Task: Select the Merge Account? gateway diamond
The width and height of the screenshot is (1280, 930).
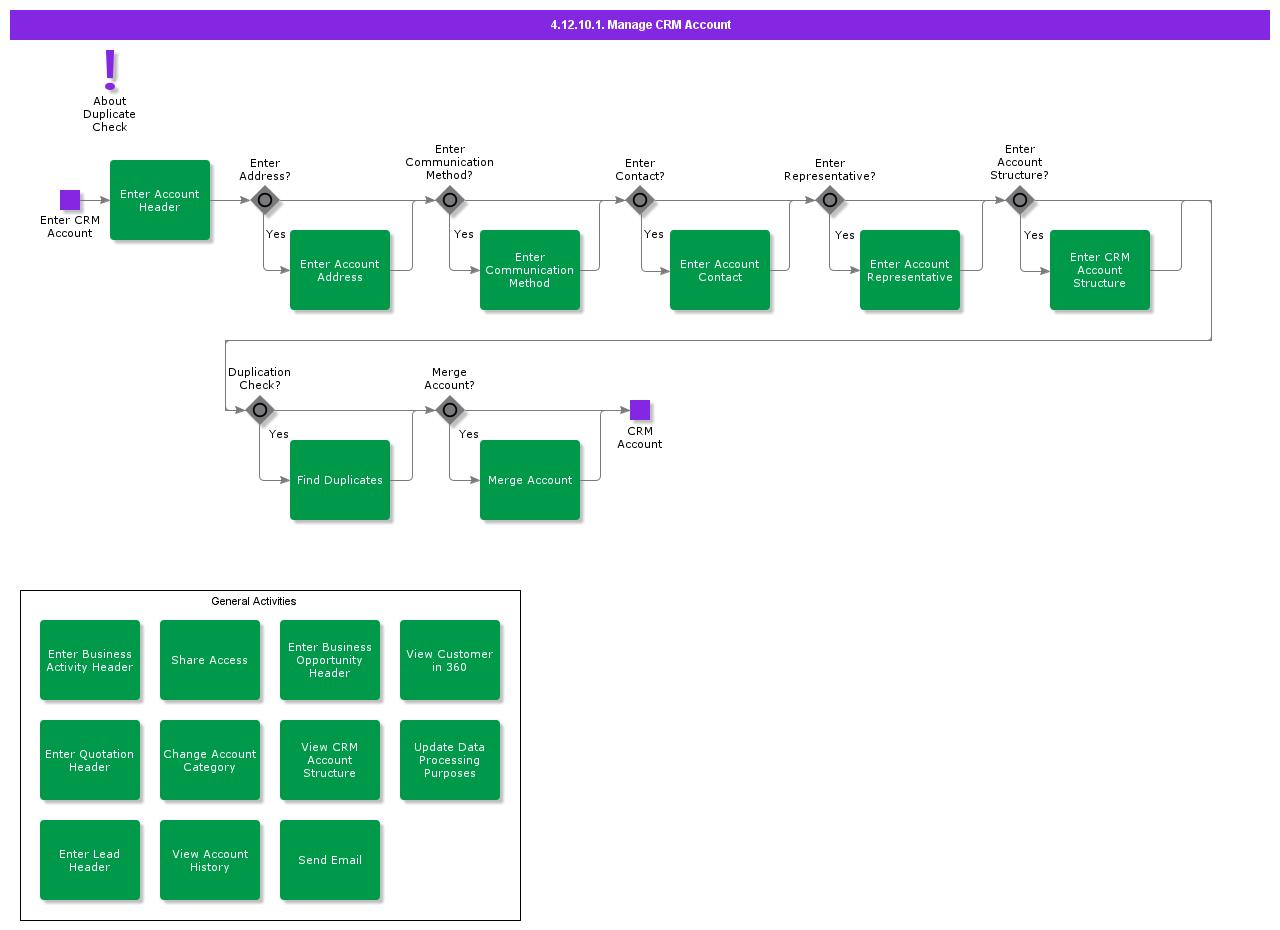Action: (450, 410)
